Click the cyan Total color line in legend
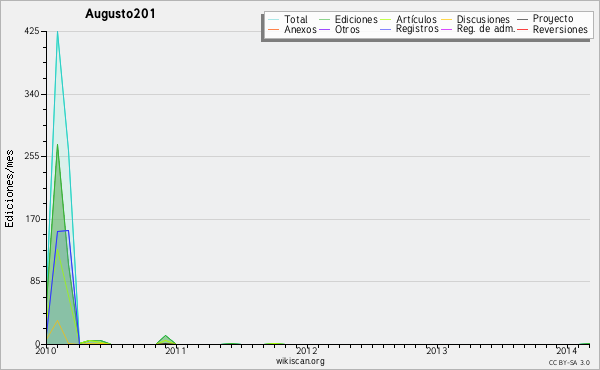 click(274, 19)
